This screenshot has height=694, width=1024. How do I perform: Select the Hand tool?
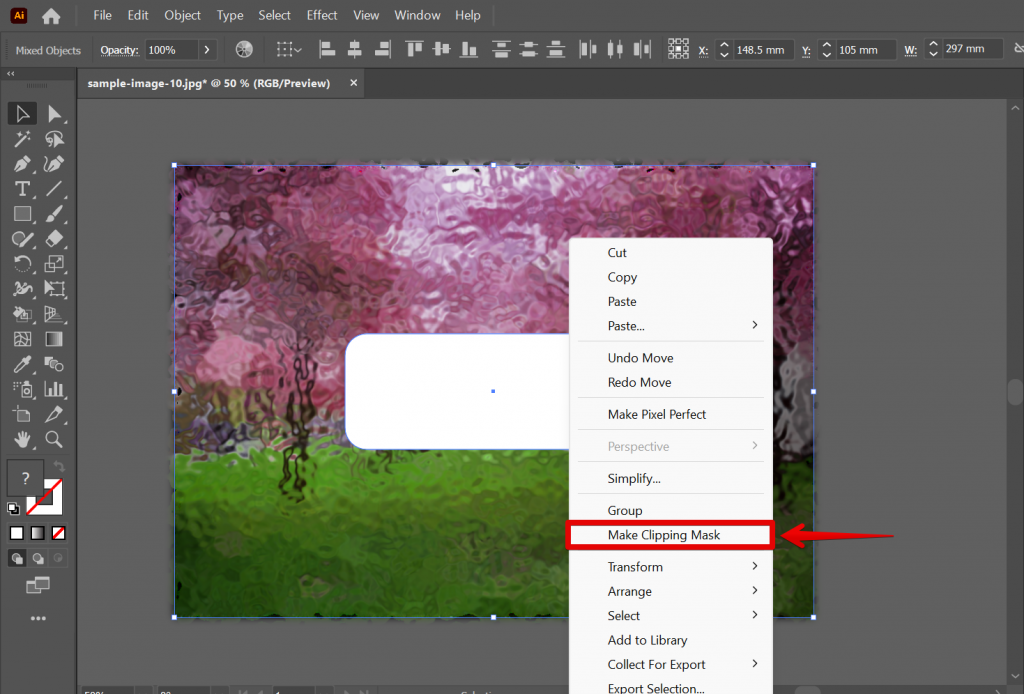[22, 438]
